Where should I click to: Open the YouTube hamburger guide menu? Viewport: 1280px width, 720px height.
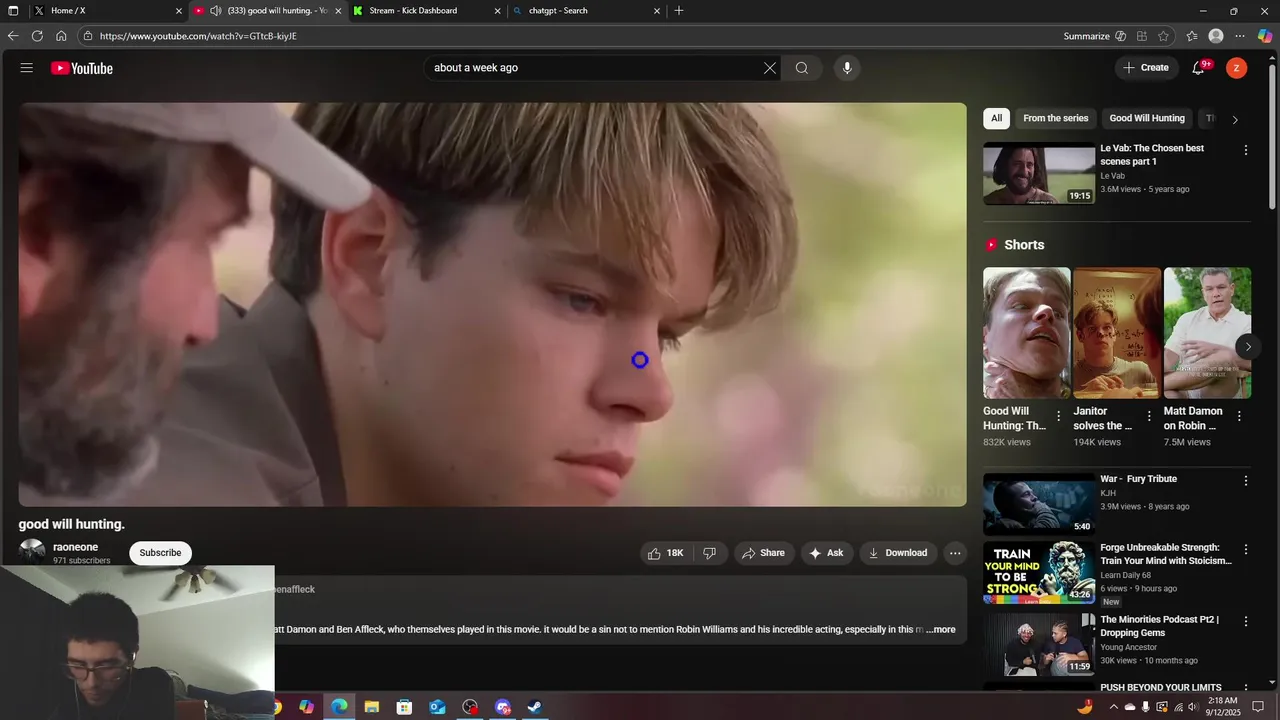[27, 68]
